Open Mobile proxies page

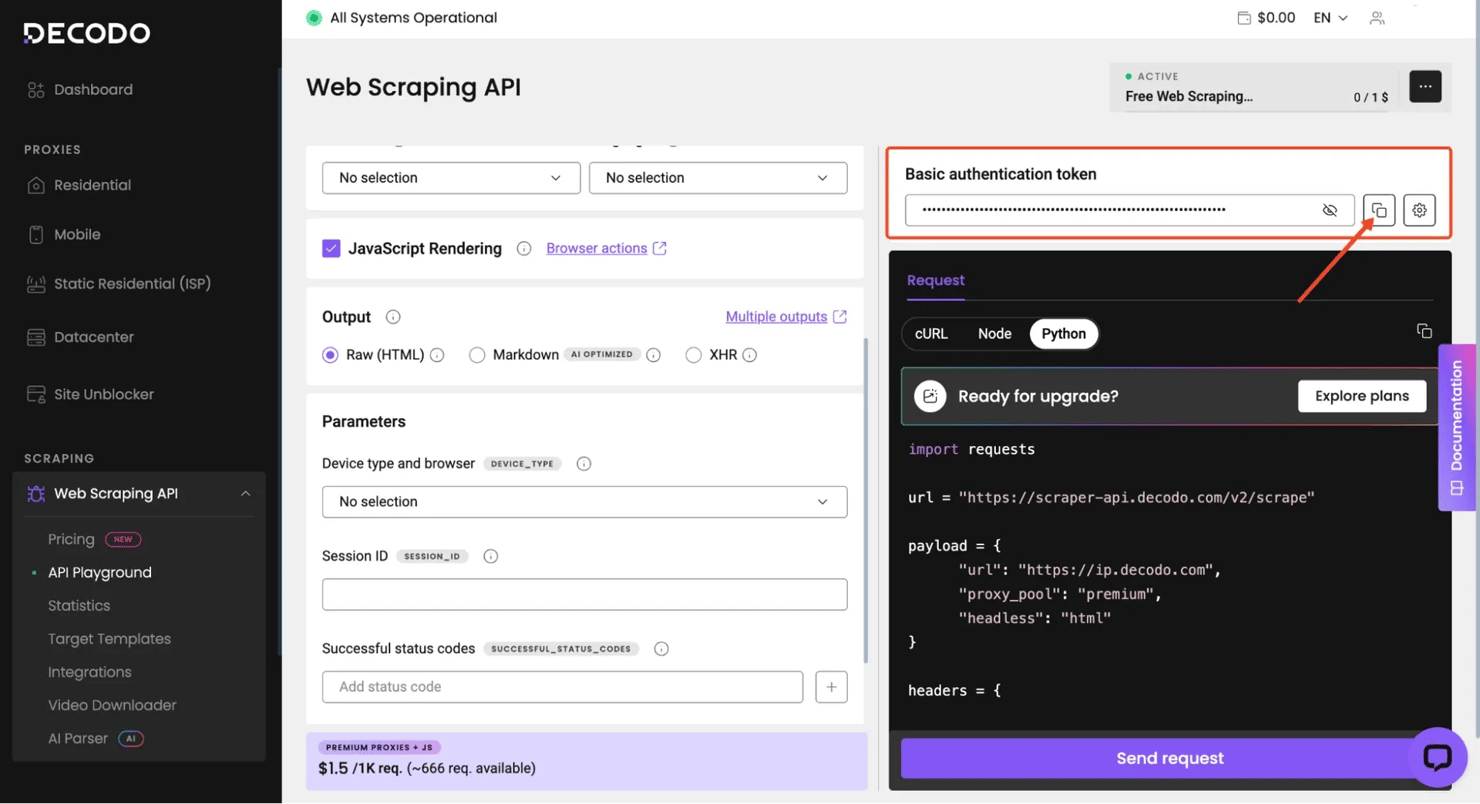[77, 234]
